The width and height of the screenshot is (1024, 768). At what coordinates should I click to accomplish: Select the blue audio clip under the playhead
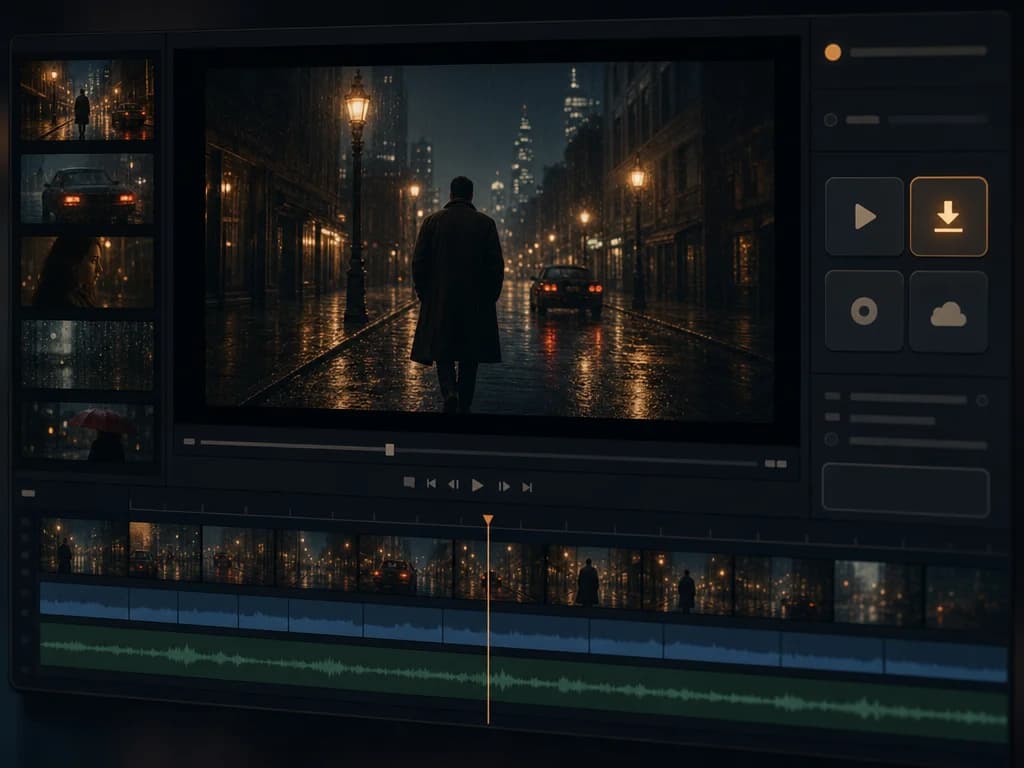pos(516,631)
